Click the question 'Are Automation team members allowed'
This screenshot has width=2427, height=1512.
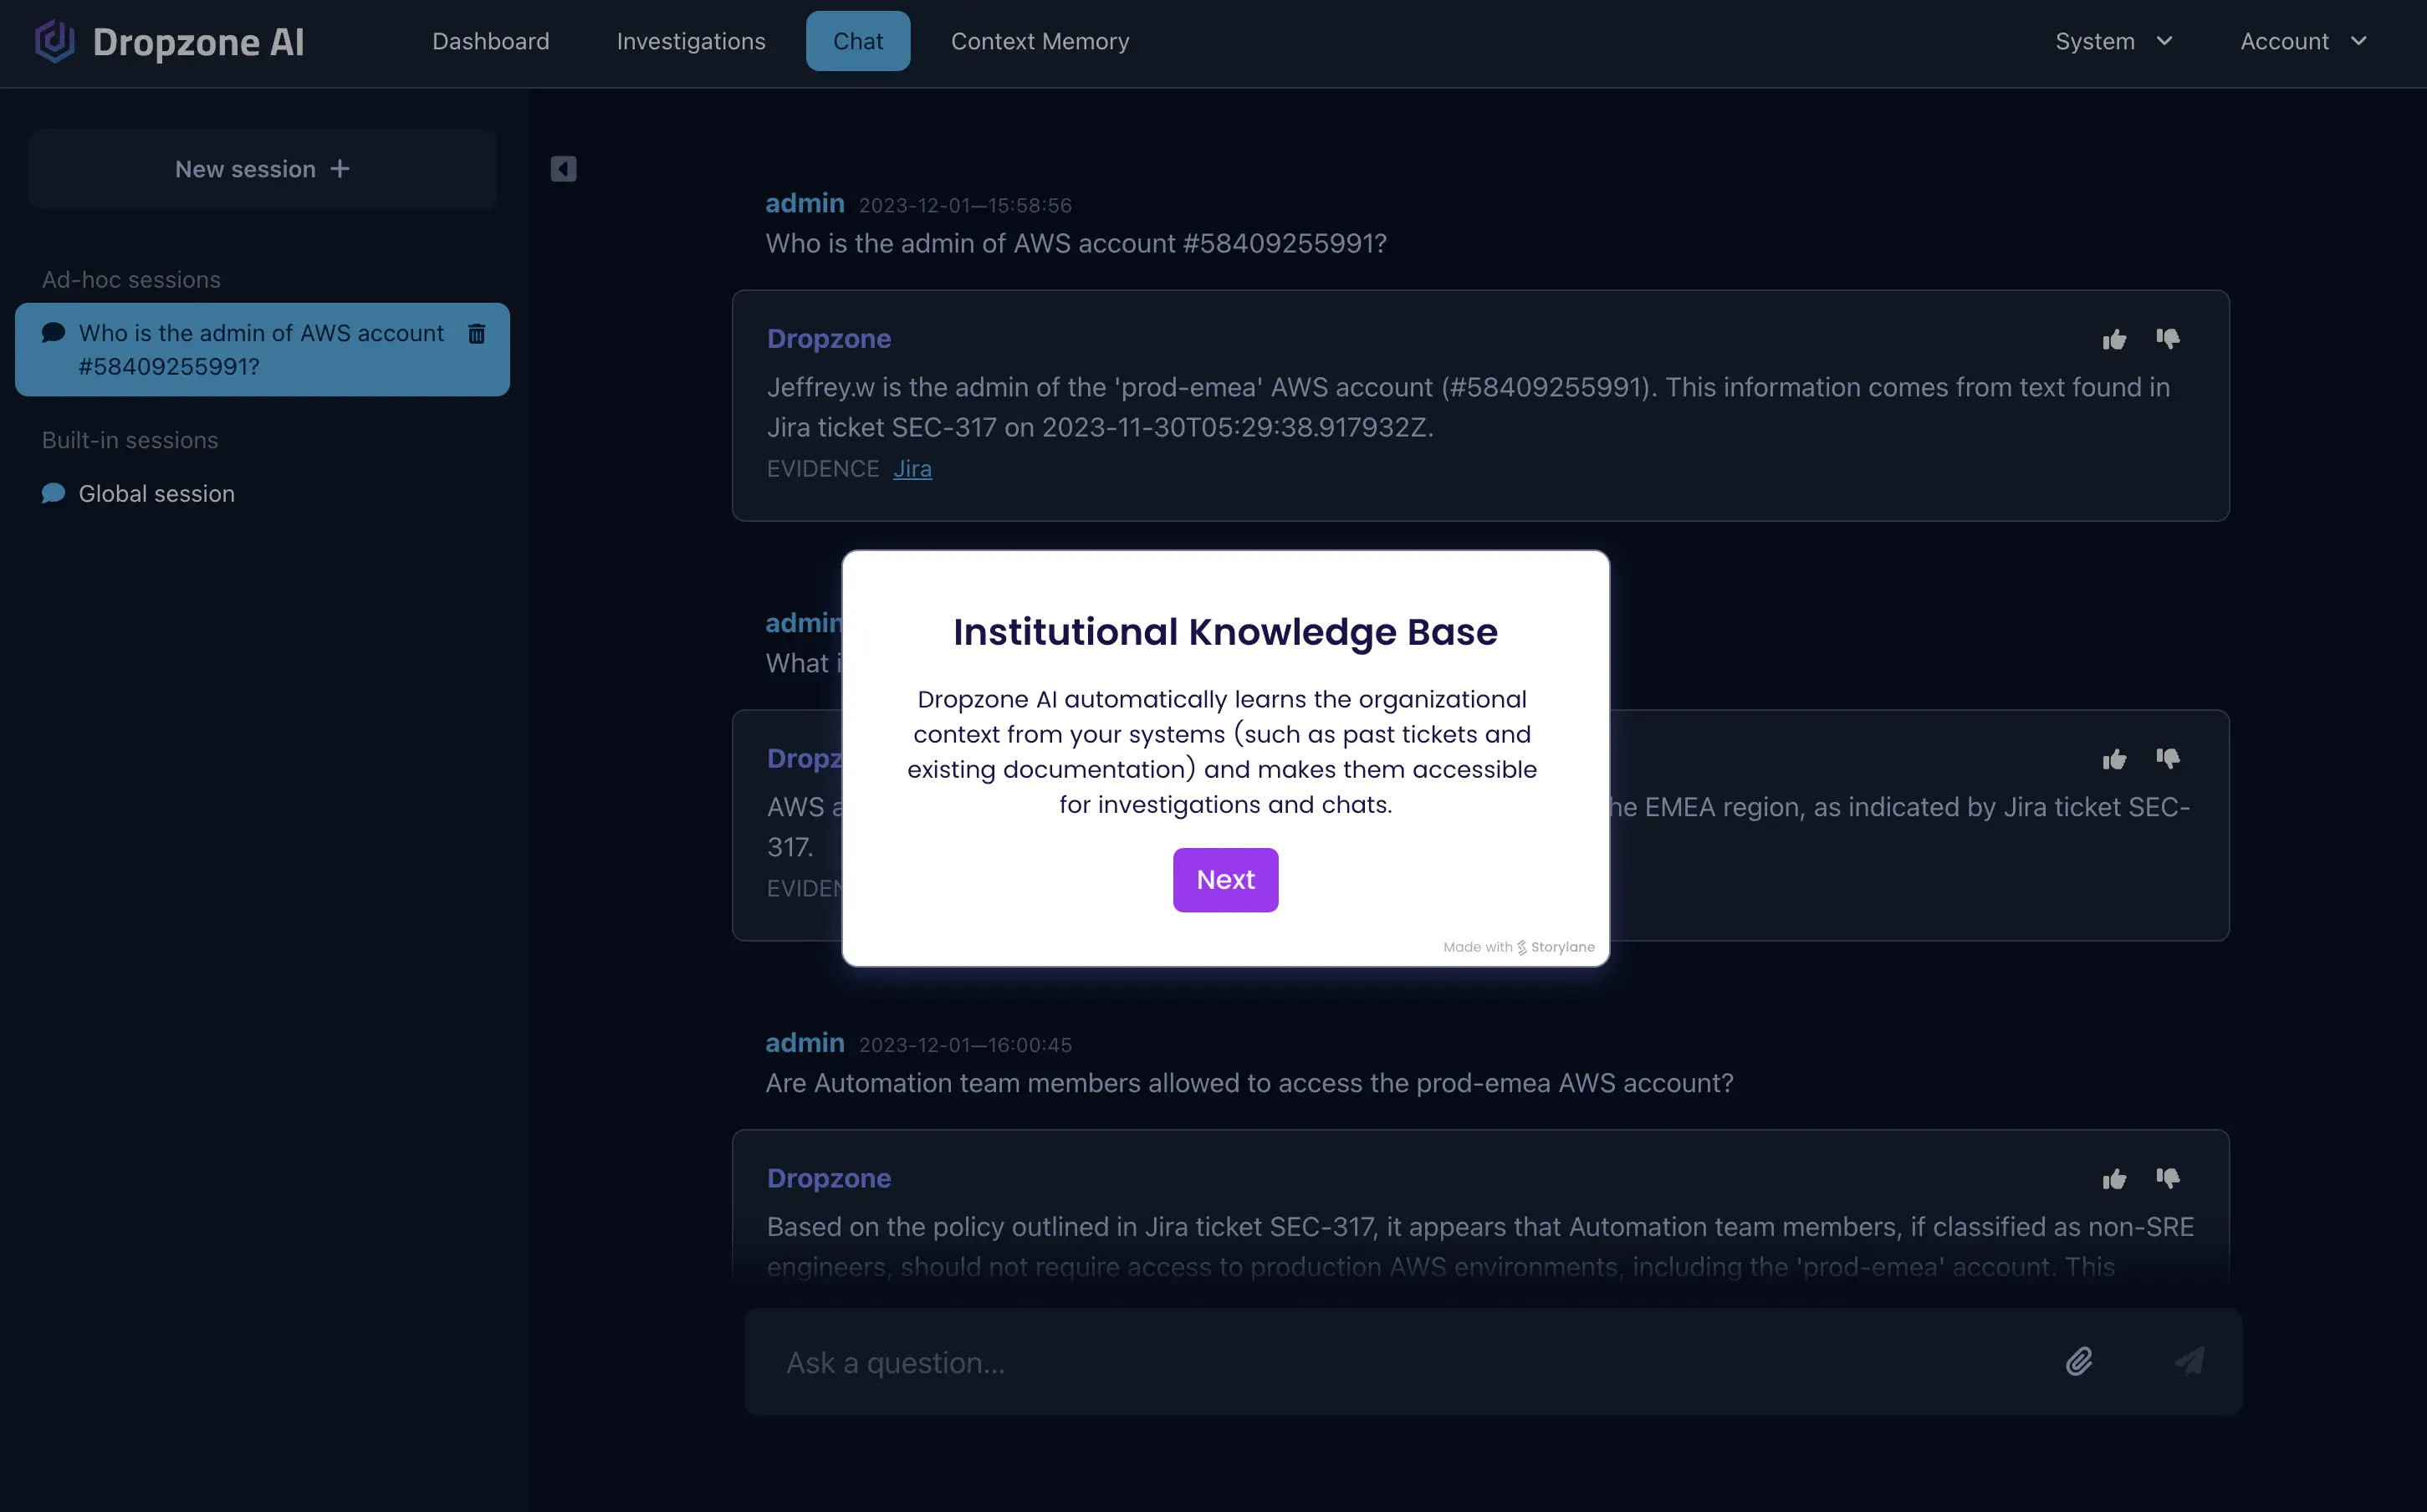[1249, 1084]
